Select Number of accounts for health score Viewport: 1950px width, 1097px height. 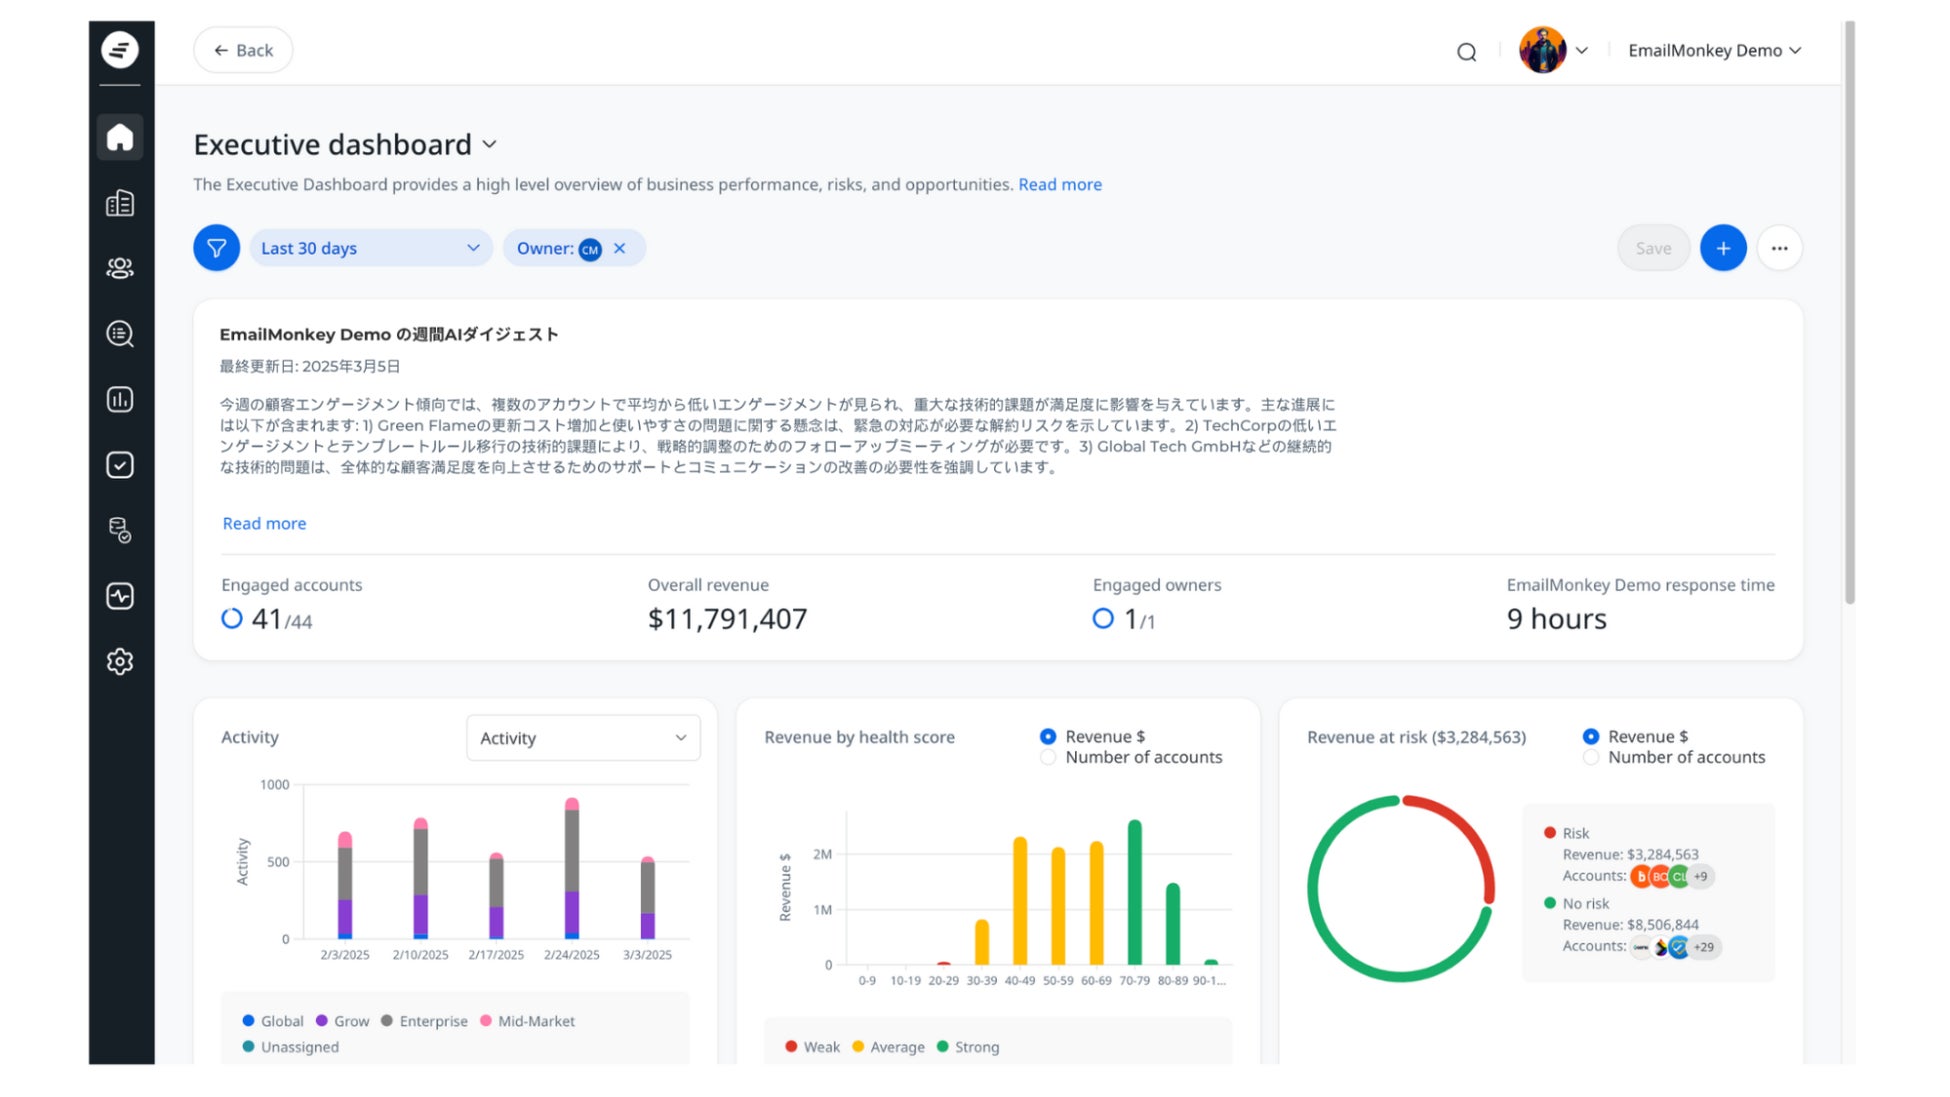pyautogui.click(x=1048, y=758)
